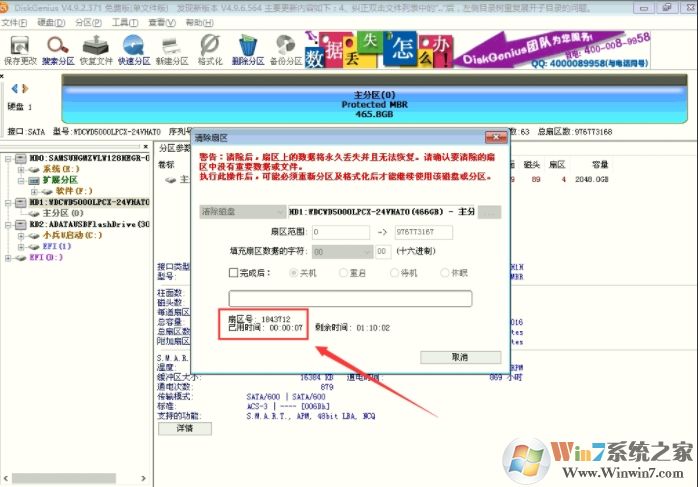This screenshot has height=487, width=700.
Task: Tick the 完成后 checkbox
Action: pos(233,273)
